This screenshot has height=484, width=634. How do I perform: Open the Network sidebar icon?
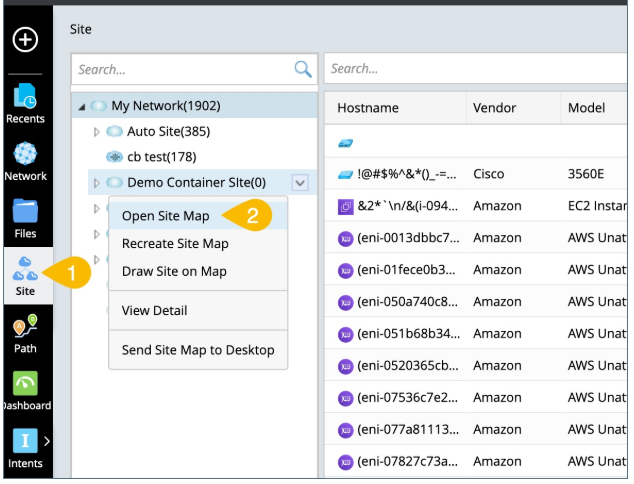[x=25, y=160]
